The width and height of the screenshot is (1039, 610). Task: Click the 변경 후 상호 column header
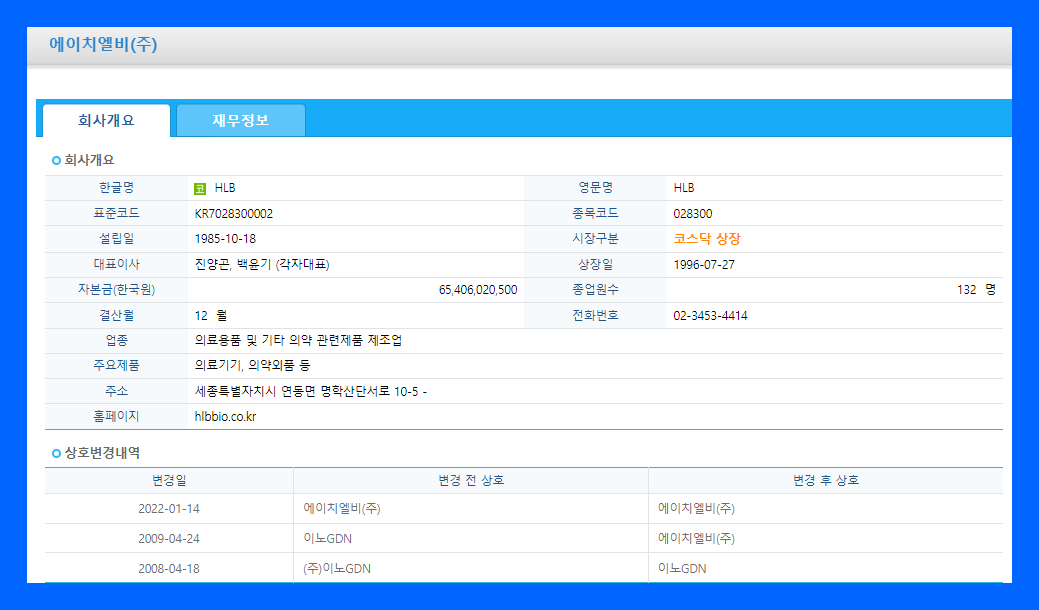(826, 481)
